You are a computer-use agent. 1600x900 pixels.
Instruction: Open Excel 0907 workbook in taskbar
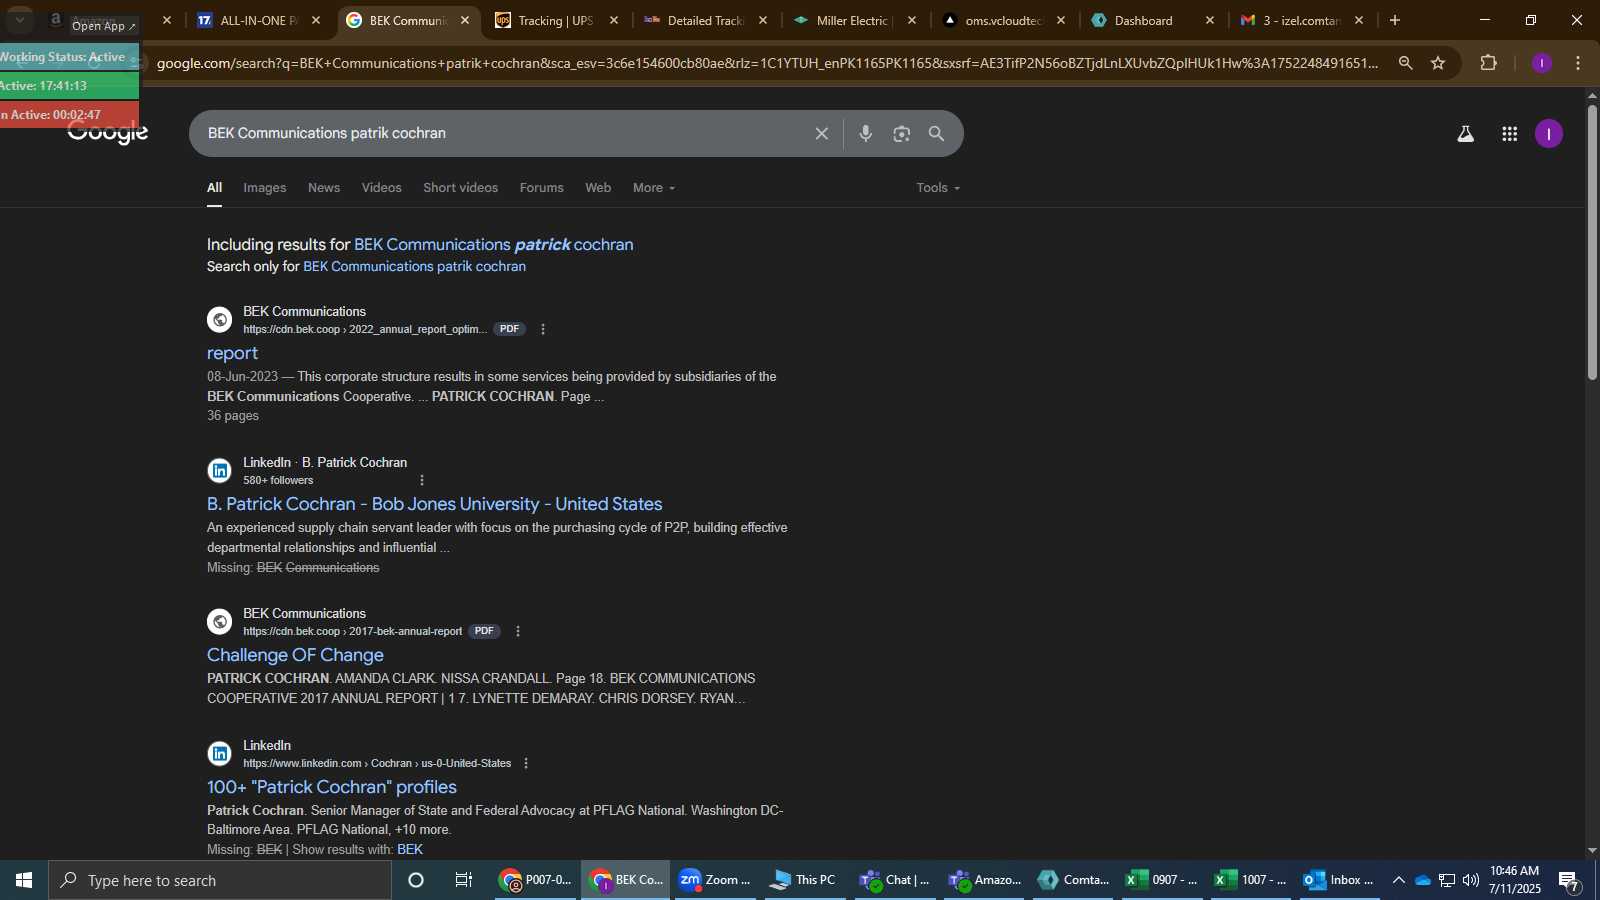tap(1162, 880)
